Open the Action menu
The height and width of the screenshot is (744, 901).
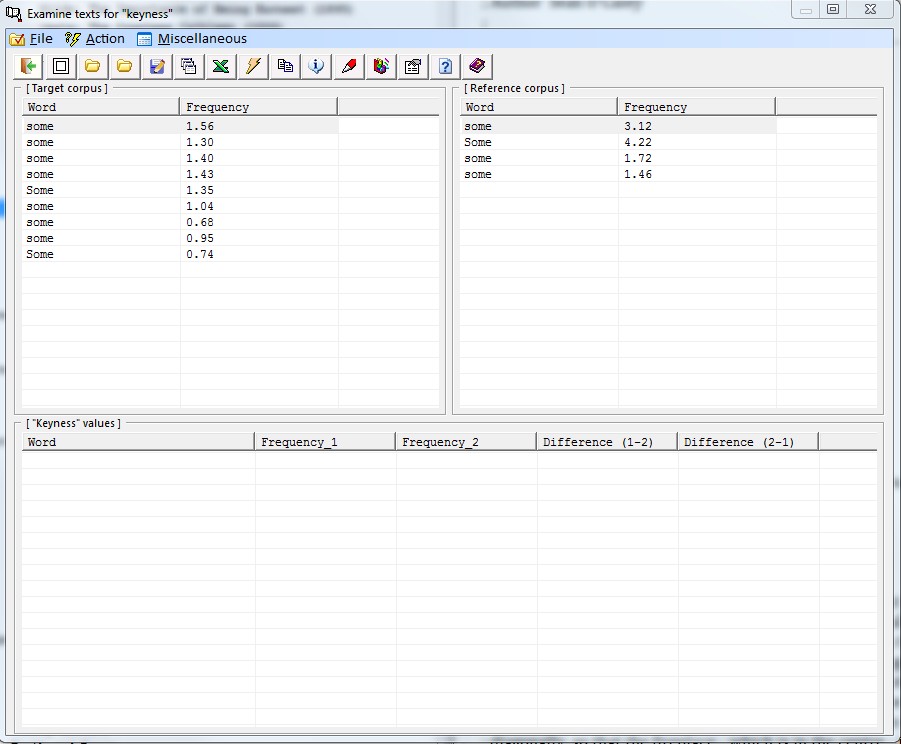pyautogui.click(x=95, y=39)
